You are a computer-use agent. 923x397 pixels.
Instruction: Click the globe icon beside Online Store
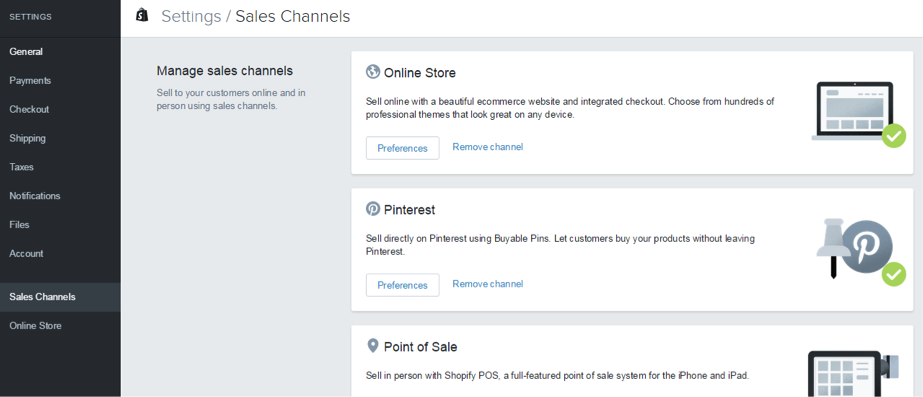[x=373, y=72]
